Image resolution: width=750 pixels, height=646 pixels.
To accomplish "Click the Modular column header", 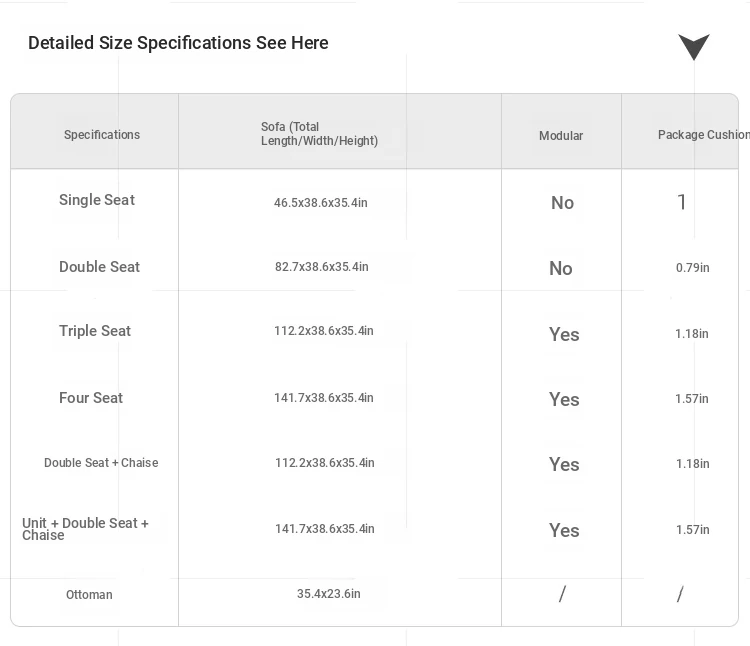I will click(x=561, y=136).
